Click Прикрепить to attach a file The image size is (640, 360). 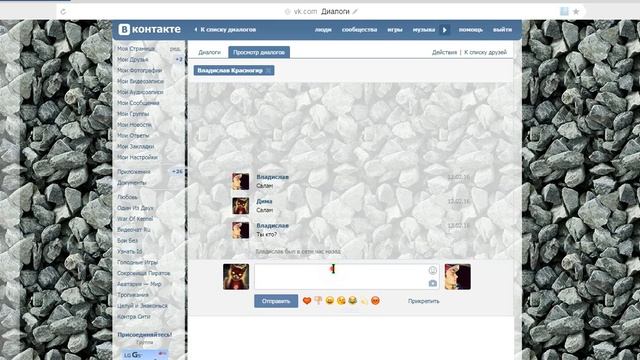pos(424,301)
